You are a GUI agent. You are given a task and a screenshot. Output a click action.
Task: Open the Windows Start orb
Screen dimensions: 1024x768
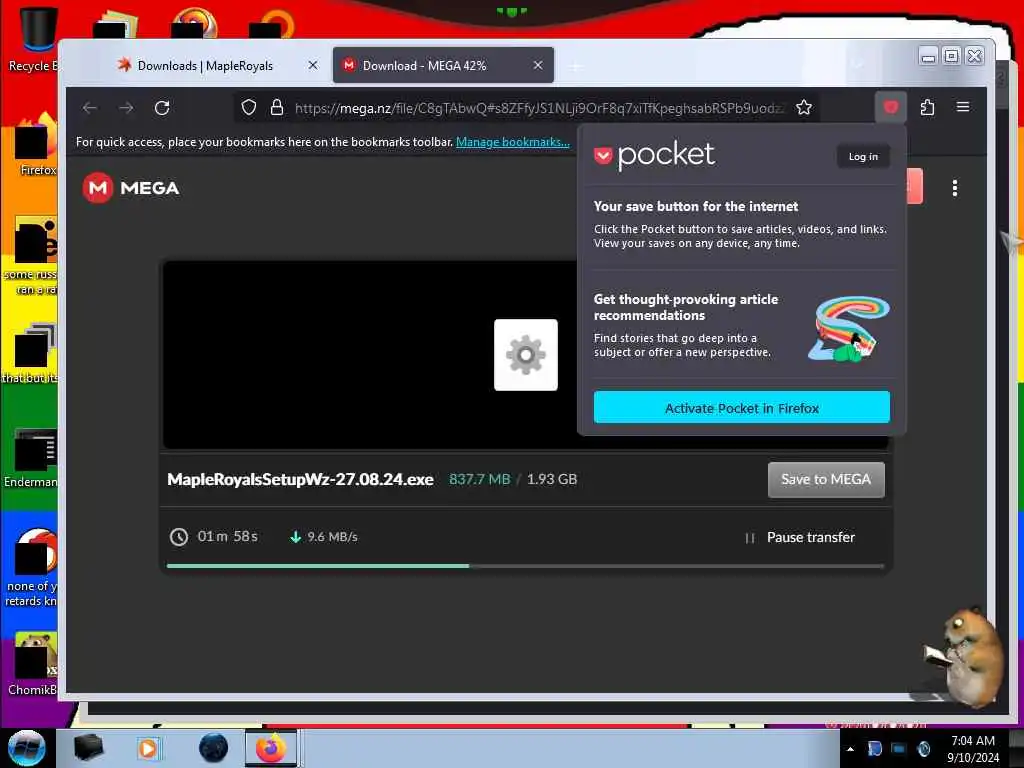pyautogui.click(x=27, y=748)
